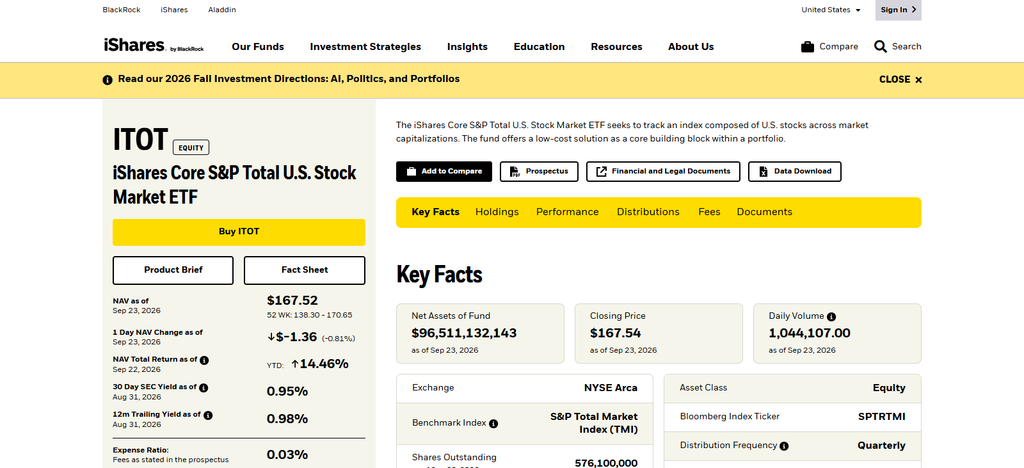The height and width of the screenshot is (468, 1024).
Task: Click the info icon beside 12m Trailing Yield
Action: coord(208,414)
